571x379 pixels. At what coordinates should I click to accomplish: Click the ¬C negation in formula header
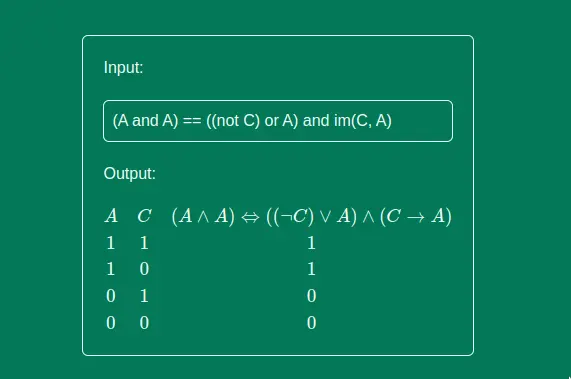point(296,216)
